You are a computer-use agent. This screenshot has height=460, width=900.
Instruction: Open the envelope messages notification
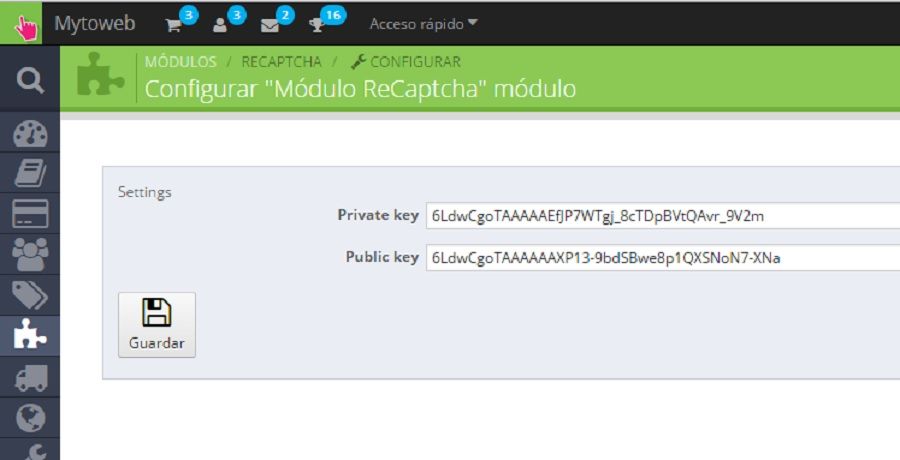tap(269, 25)
